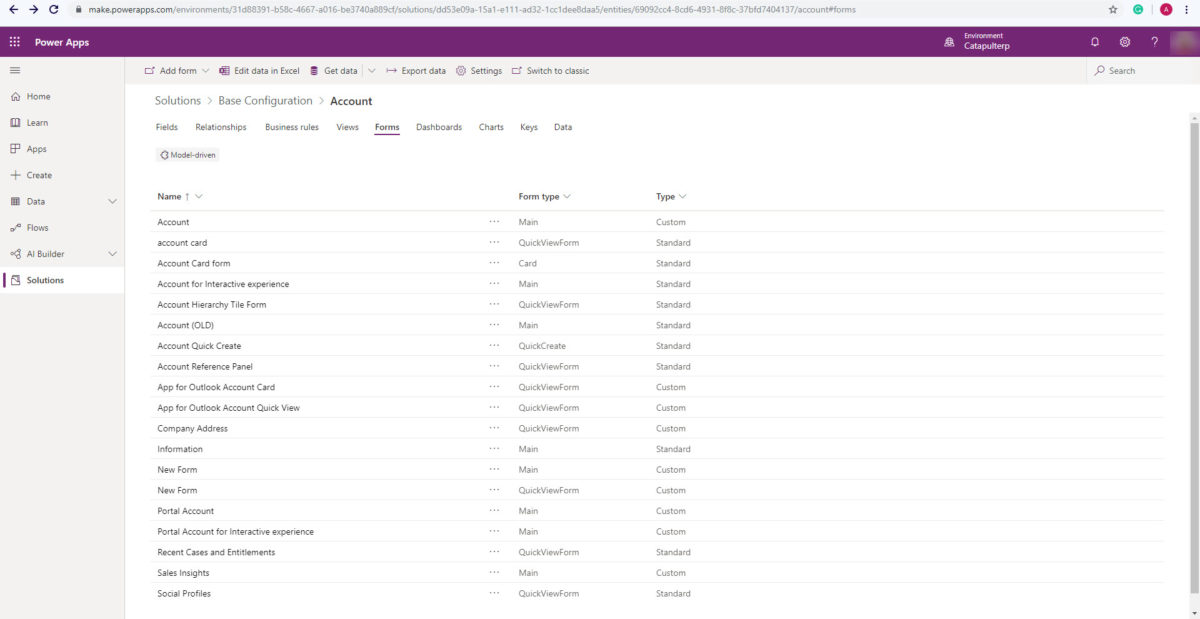The image size is (1200, 619).
Task: Select Create in the sidebar
Action: (39, 175)
